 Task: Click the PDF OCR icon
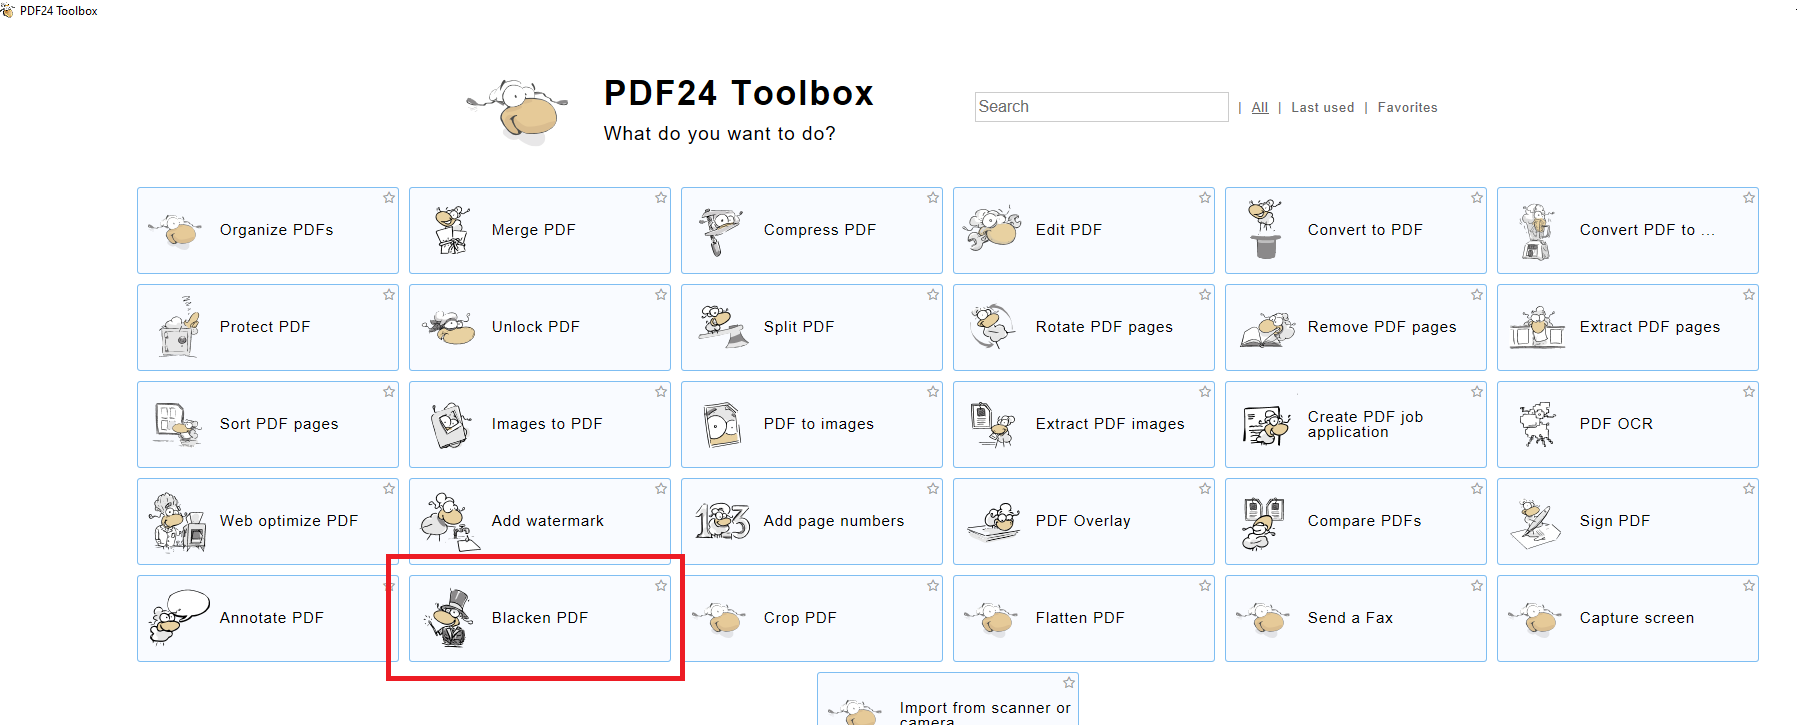click(1538, 424)
